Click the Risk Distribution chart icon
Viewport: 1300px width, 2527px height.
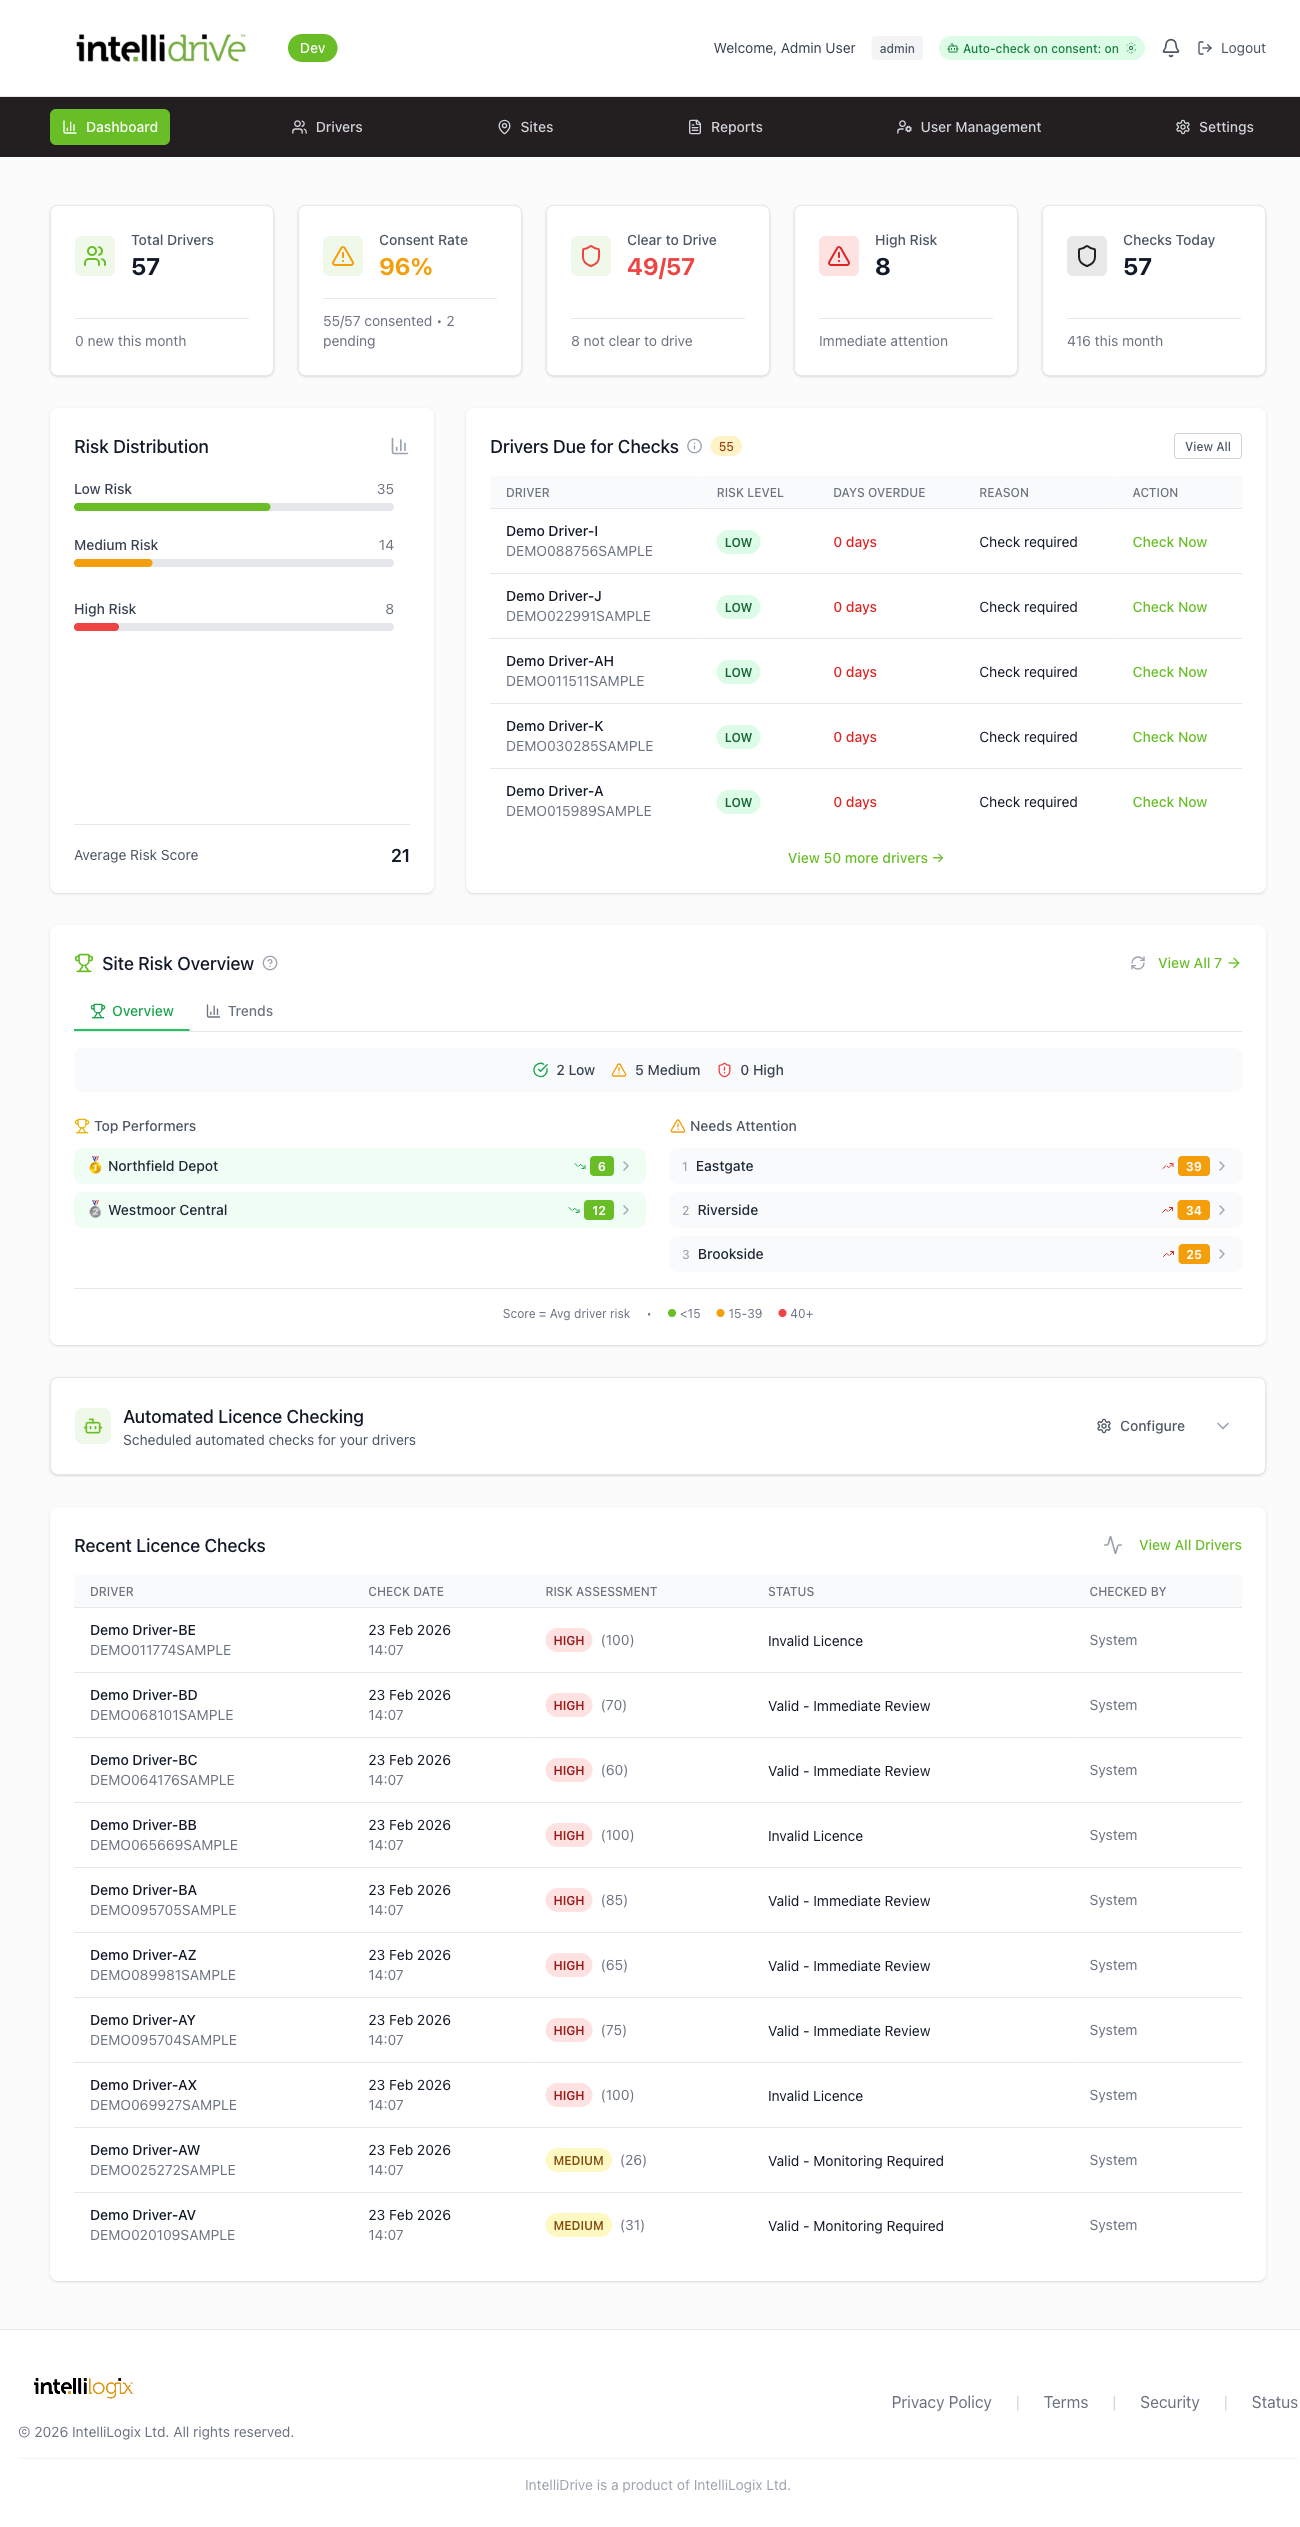pyautogui.click(x=400, y=446)
